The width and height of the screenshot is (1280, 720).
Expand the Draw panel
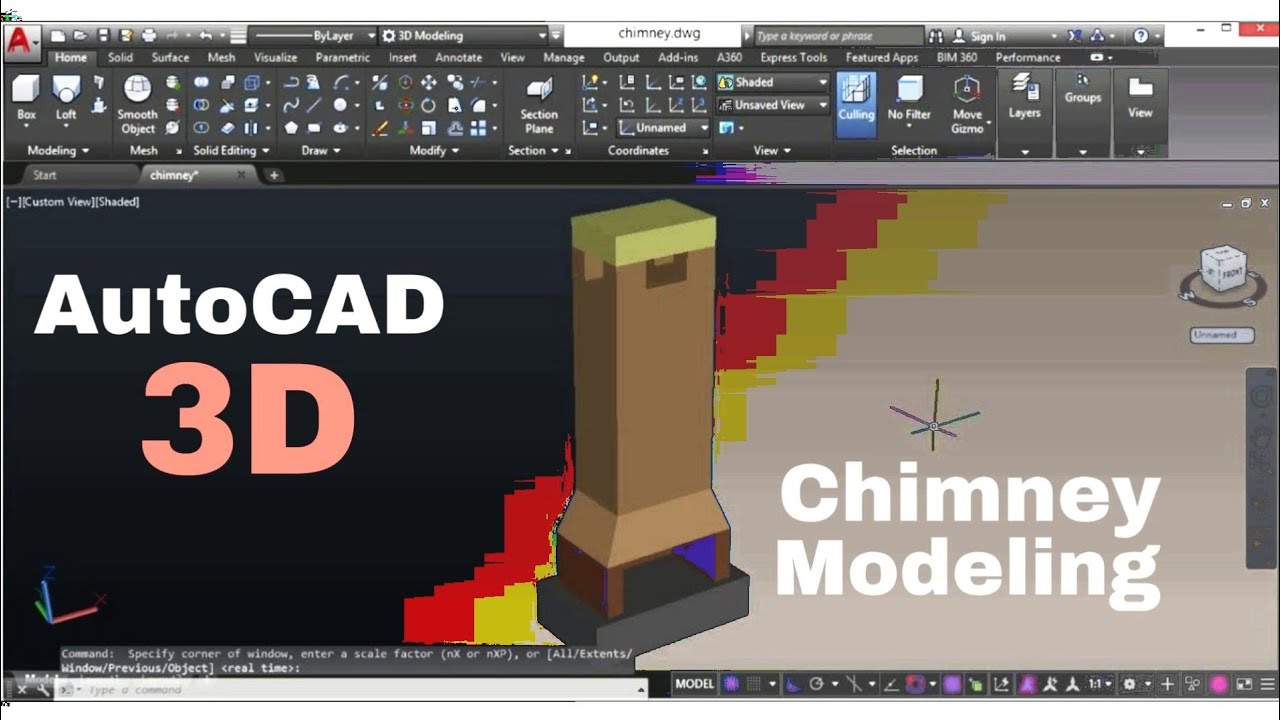click(x=321, y=151)
